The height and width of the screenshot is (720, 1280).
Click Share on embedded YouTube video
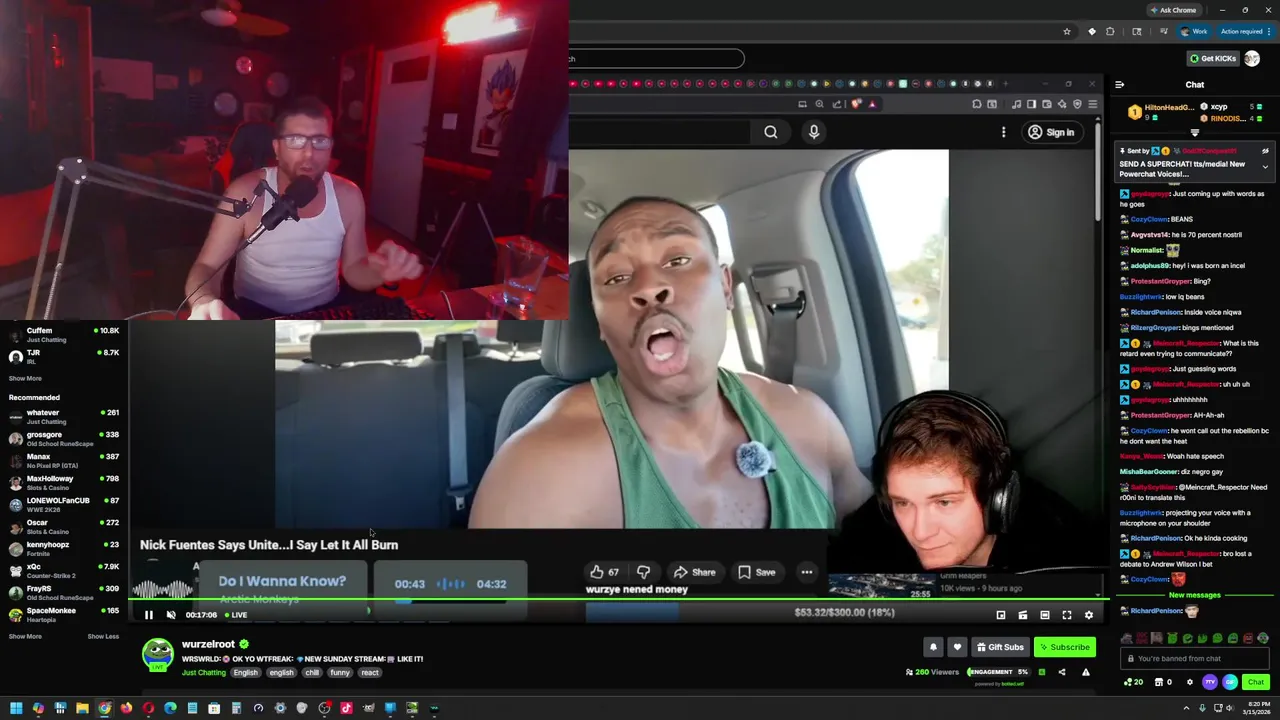pos(694,572)
